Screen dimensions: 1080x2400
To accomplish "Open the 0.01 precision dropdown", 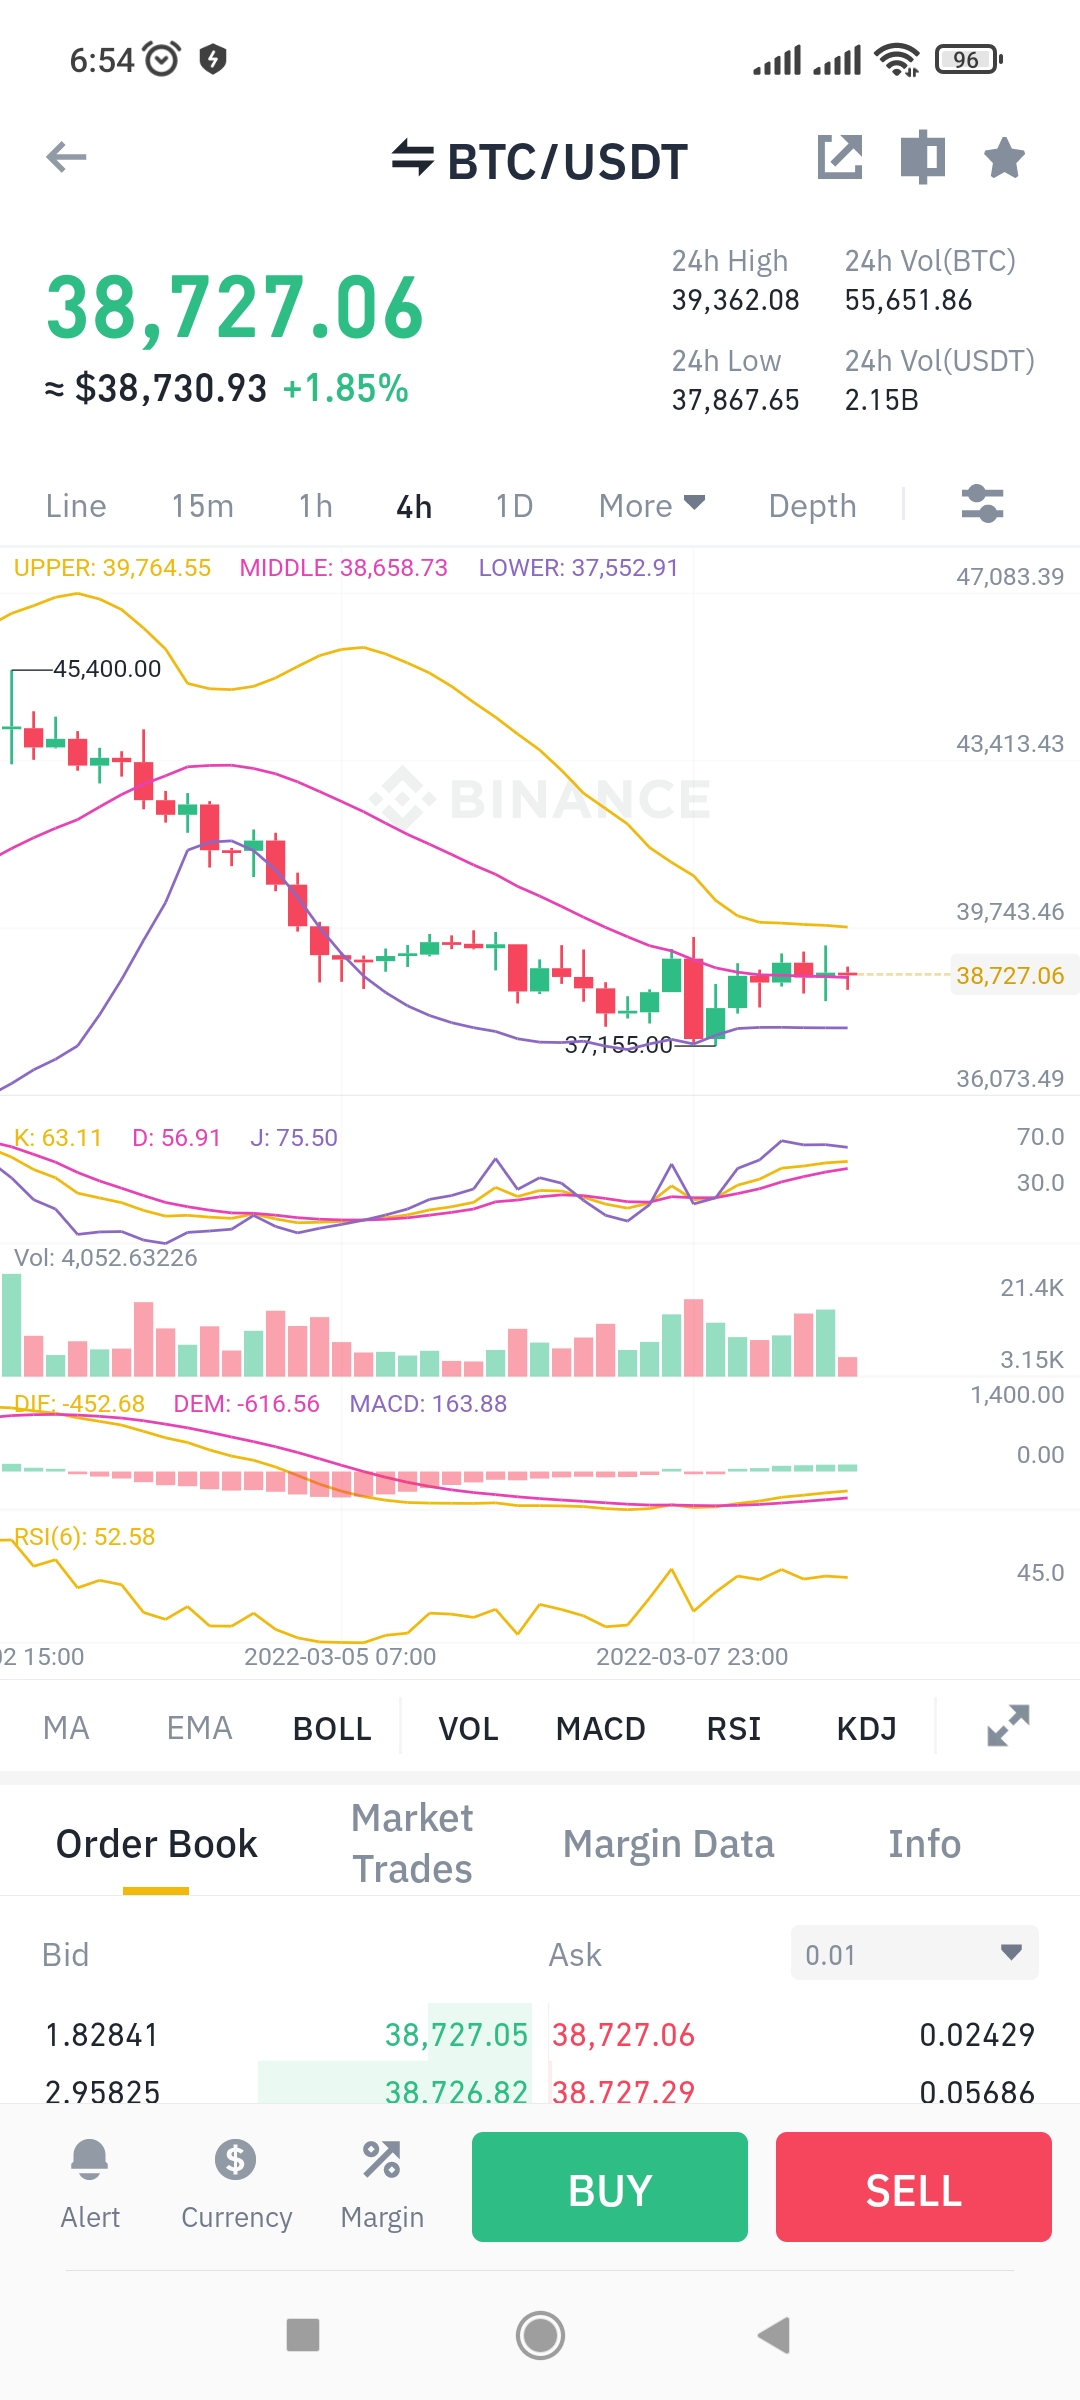I will 914,1953.
